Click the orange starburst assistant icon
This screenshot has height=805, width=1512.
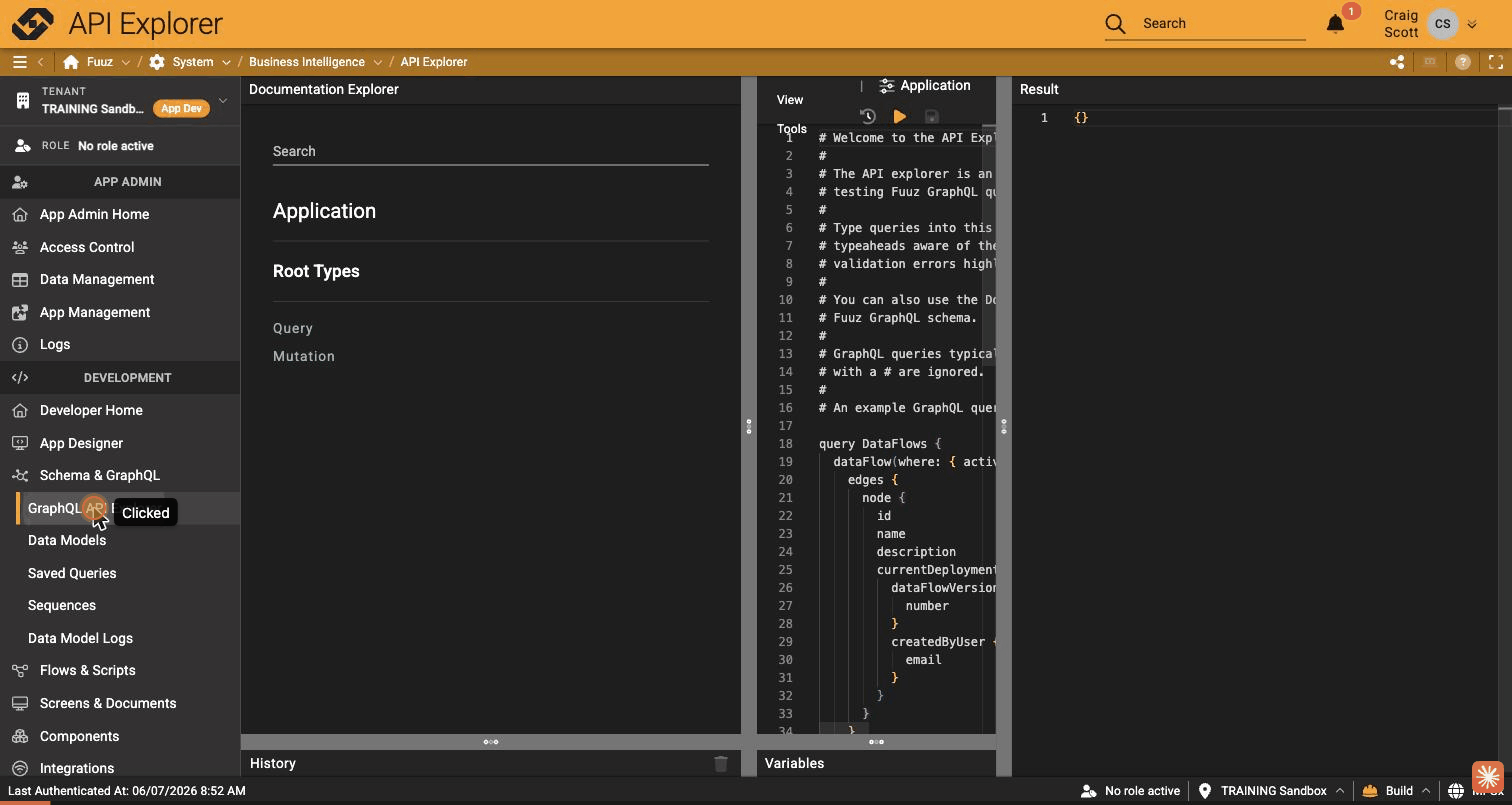tap(1487, 776)
